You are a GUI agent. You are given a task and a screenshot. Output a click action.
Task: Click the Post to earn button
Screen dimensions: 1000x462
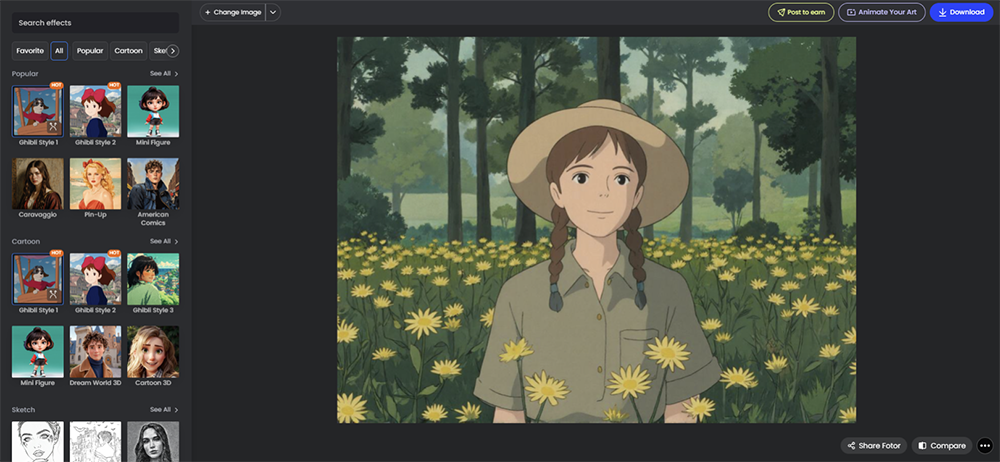point(801,12)
